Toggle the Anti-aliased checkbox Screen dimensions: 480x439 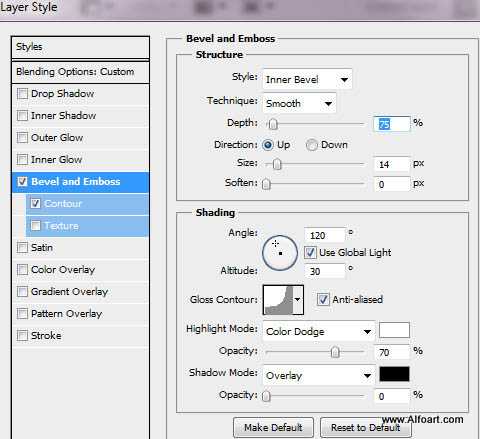(323, 299)
